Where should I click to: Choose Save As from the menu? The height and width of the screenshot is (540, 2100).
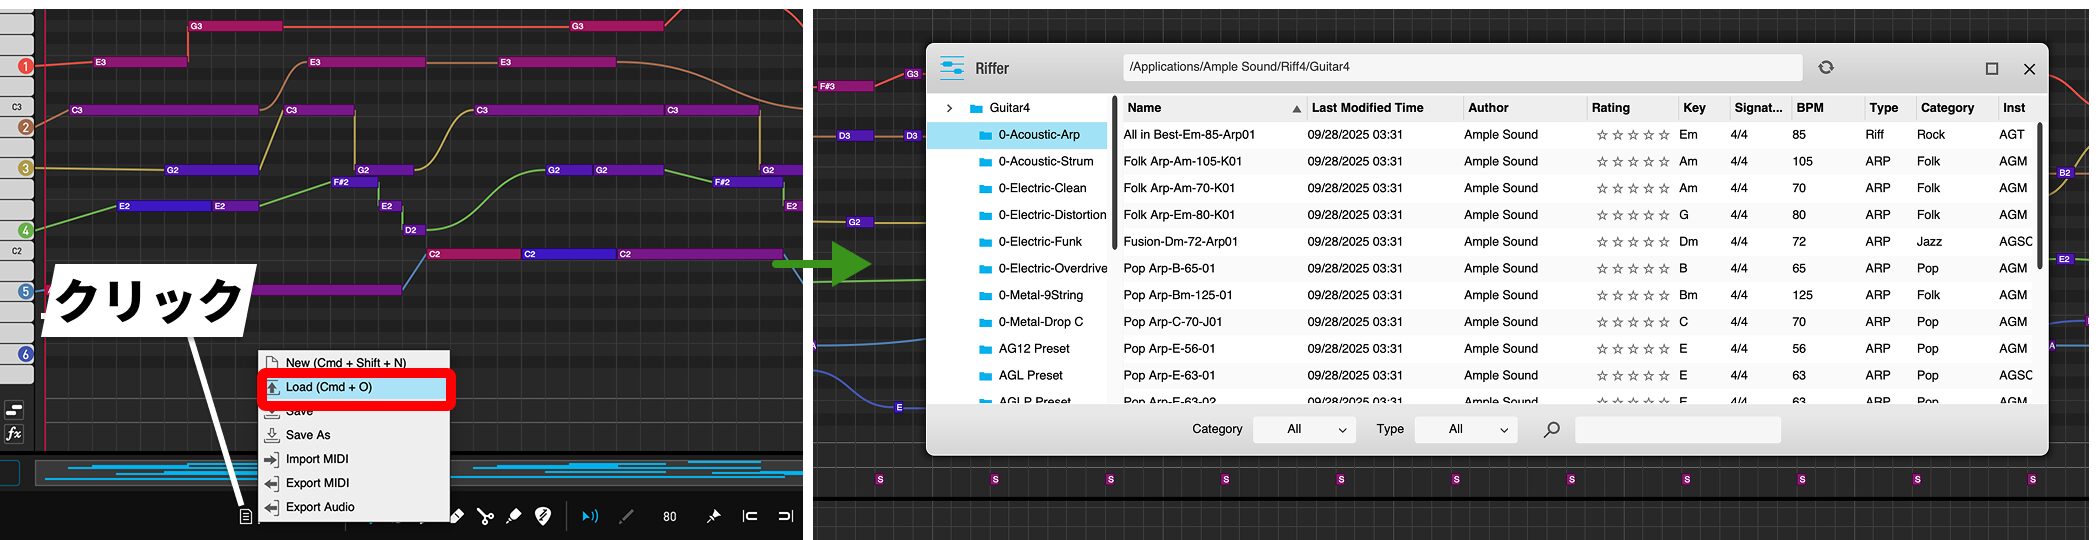(354, 435)
